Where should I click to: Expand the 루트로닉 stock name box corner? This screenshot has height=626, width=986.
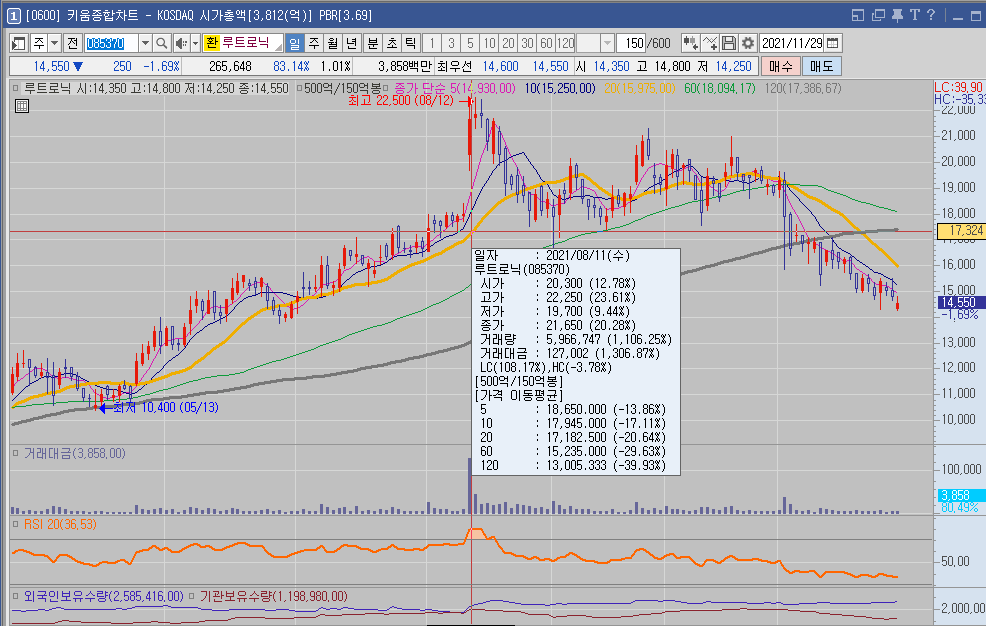pyautogui.click(x=278, y=47)
